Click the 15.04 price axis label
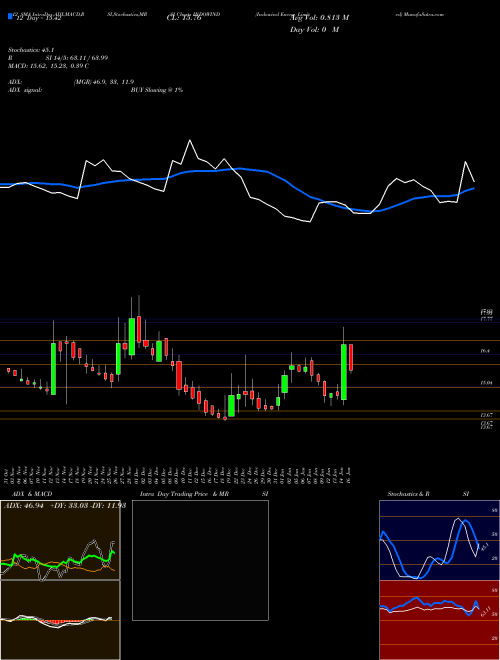The height and width of the screenshot is (660, 500). click(x=486, y=383)
